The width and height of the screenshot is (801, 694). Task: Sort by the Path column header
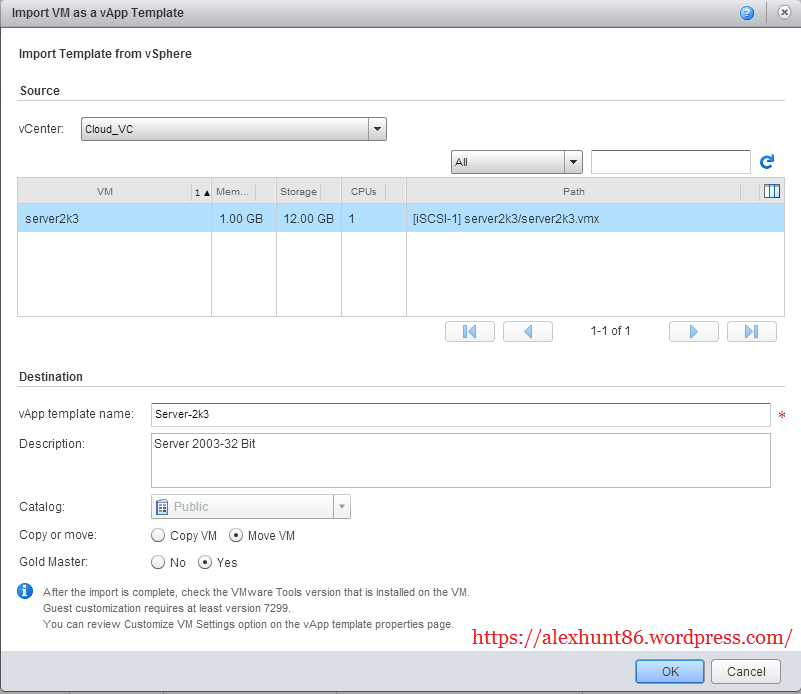[573, 192]
